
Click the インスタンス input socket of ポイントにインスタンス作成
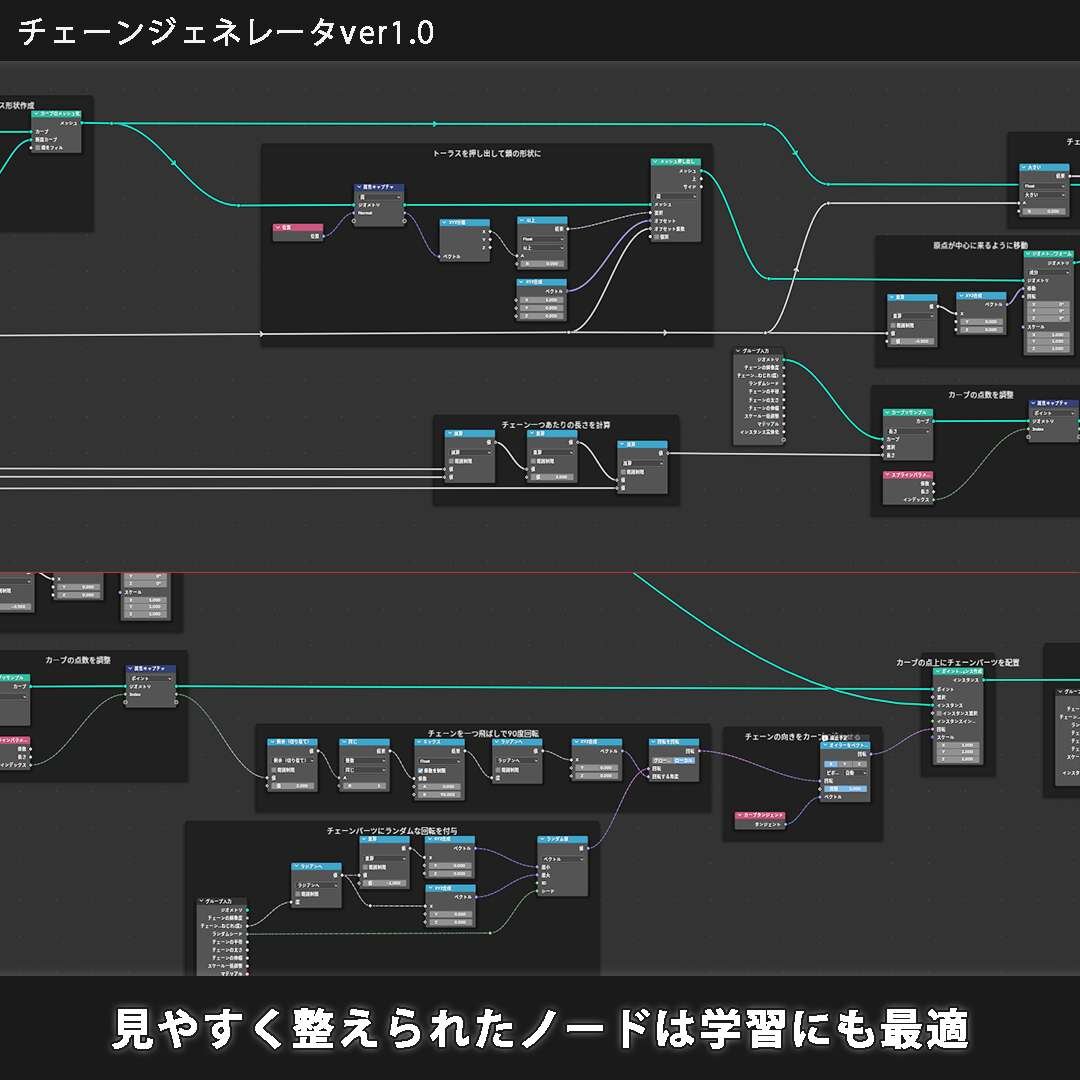(x=933, y=705)
